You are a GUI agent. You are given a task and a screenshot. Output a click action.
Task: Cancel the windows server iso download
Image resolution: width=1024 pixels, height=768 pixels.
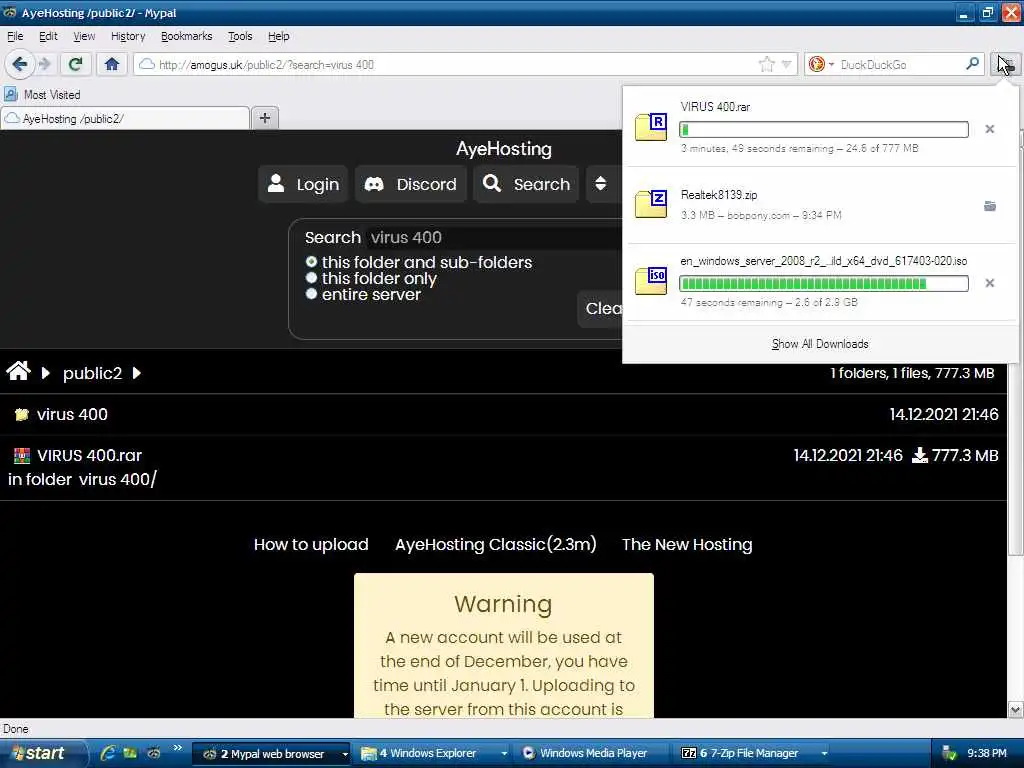989,283
